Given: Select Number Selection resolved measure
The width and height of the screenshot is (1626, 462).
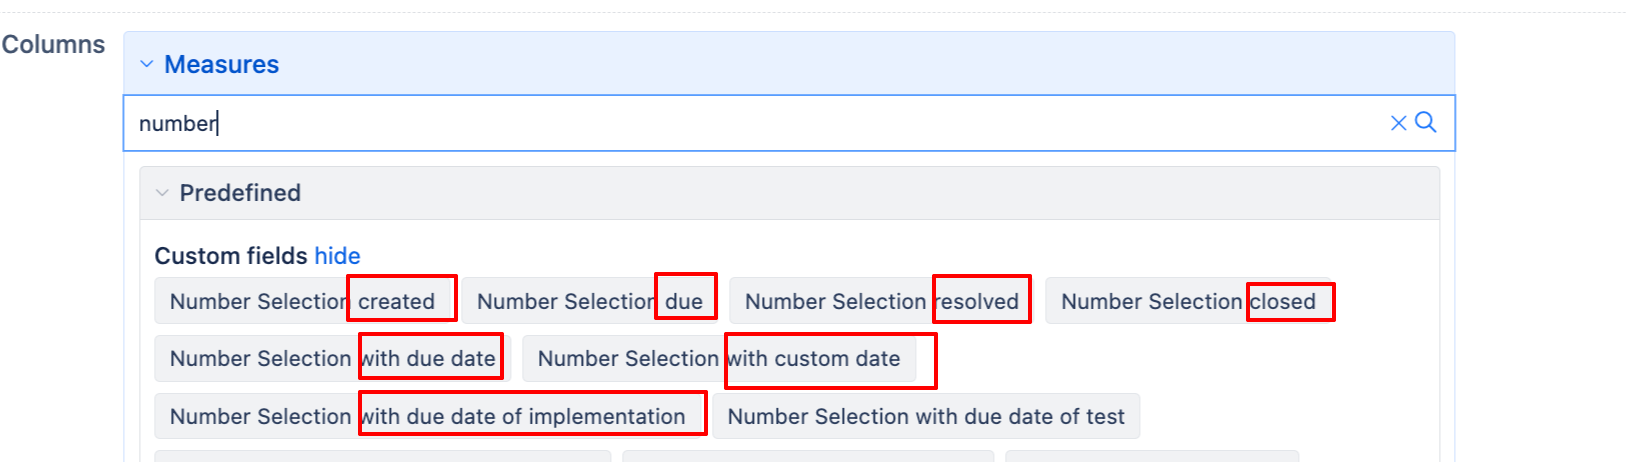Looking at the screenshot, I should 882,301.
